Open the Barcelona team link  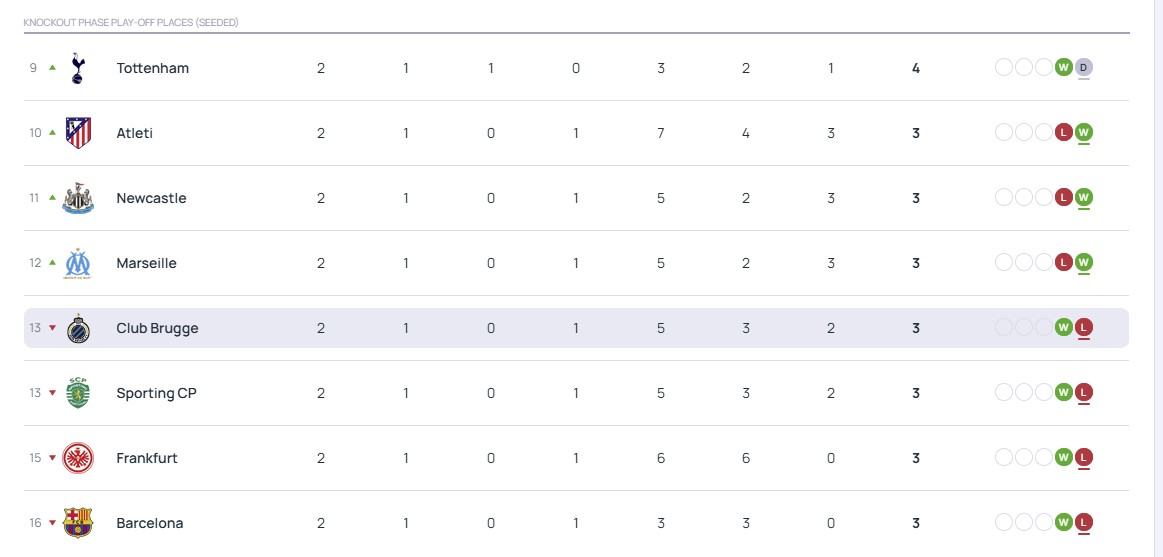[x=150, y=523]
